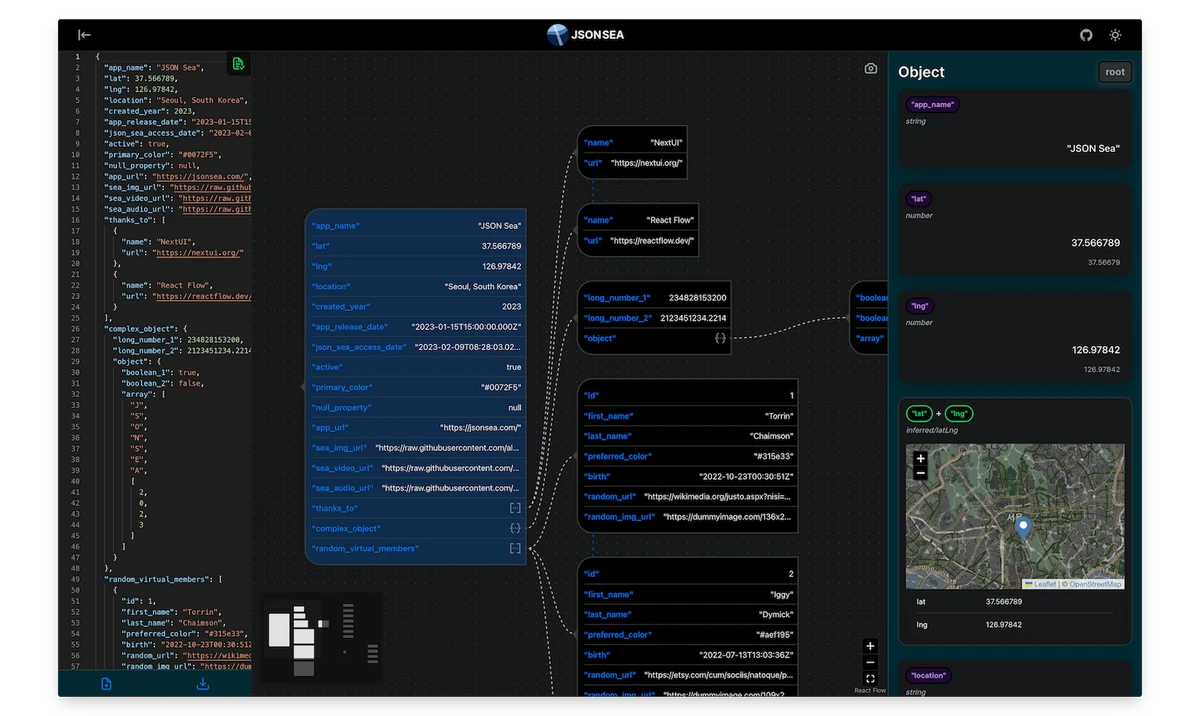Select the "active" row with value true
The width and height of the screenshot is (1200, 716).
coord(415,367)
